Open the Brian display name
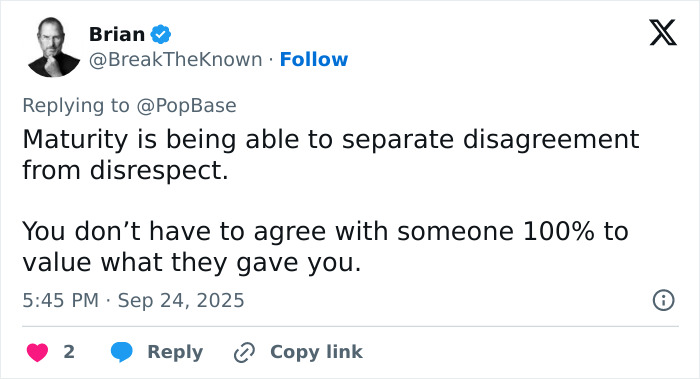The width and height of the screenshot is (700, 379). coord(117,34)
